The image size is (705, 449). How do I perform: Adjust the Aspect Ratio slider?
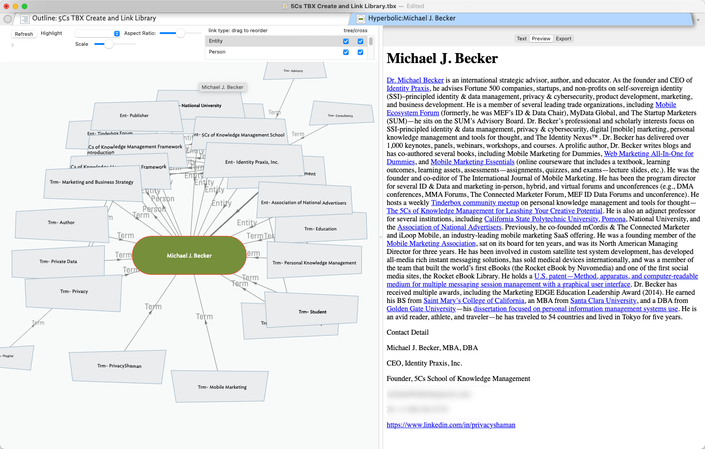click(x=180, y=33)
